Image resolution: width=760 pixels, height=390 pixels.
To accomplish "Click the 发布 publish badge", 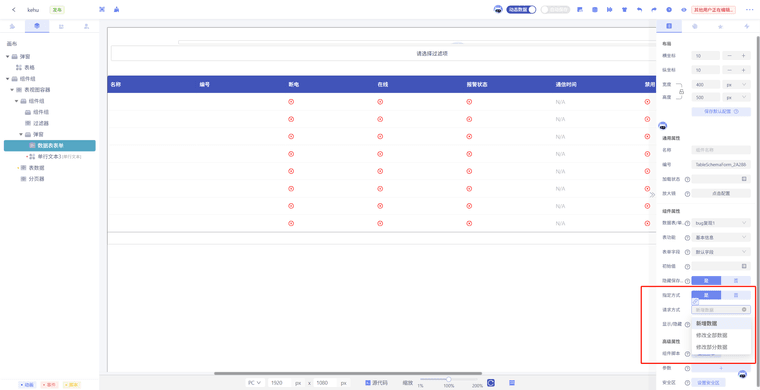I will click(x=57, y=10).
